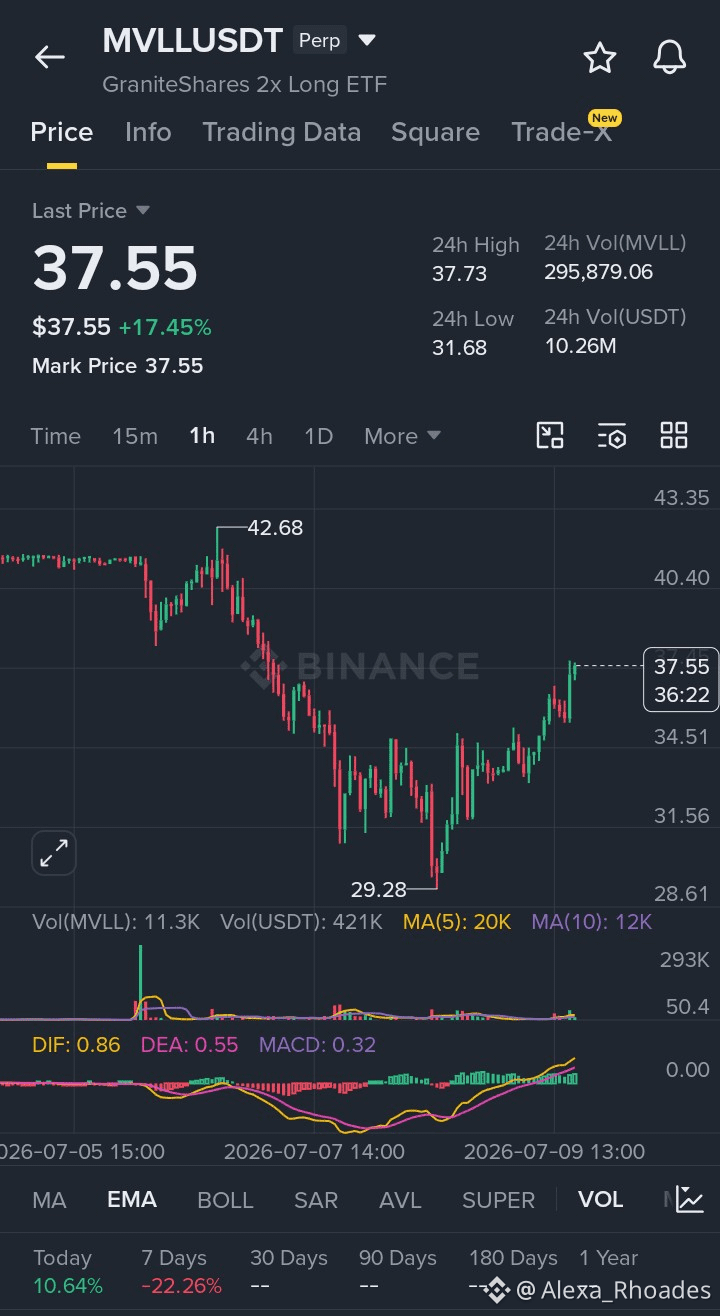Open the MVLLUSDT pair selector dropdown arrow

[367, 41]
